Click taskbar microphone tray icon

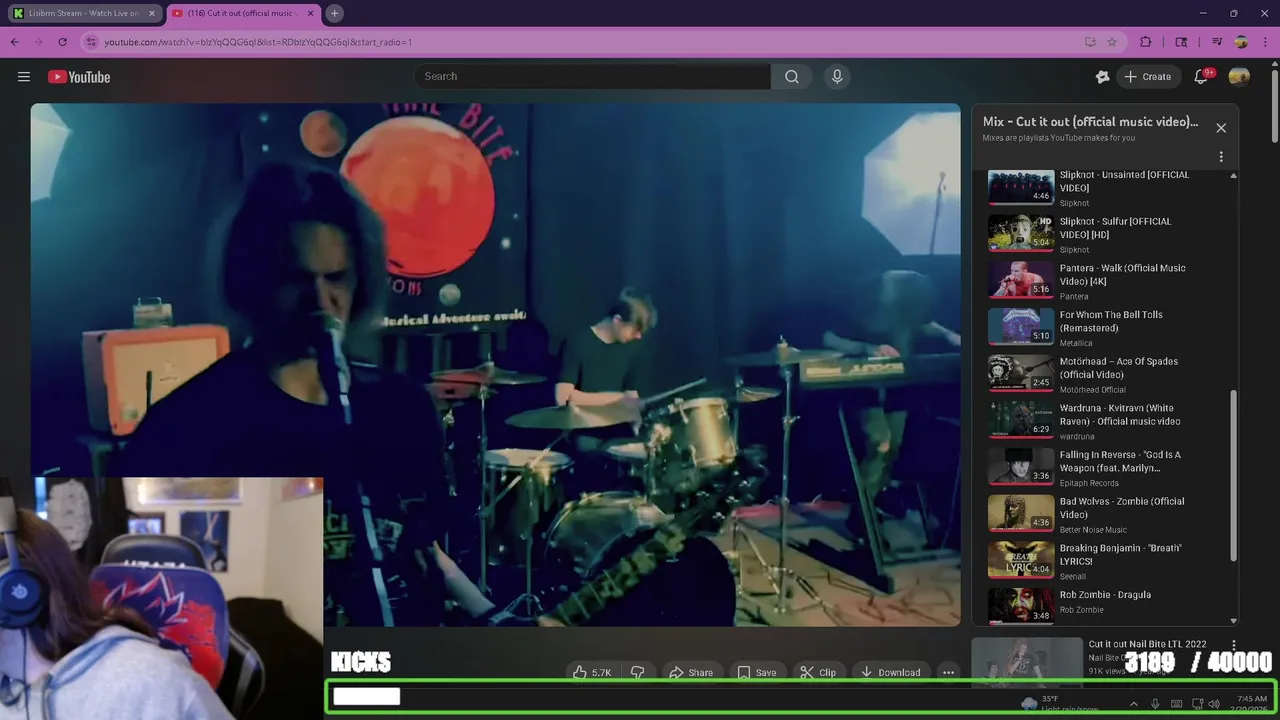pos(1155,704)
